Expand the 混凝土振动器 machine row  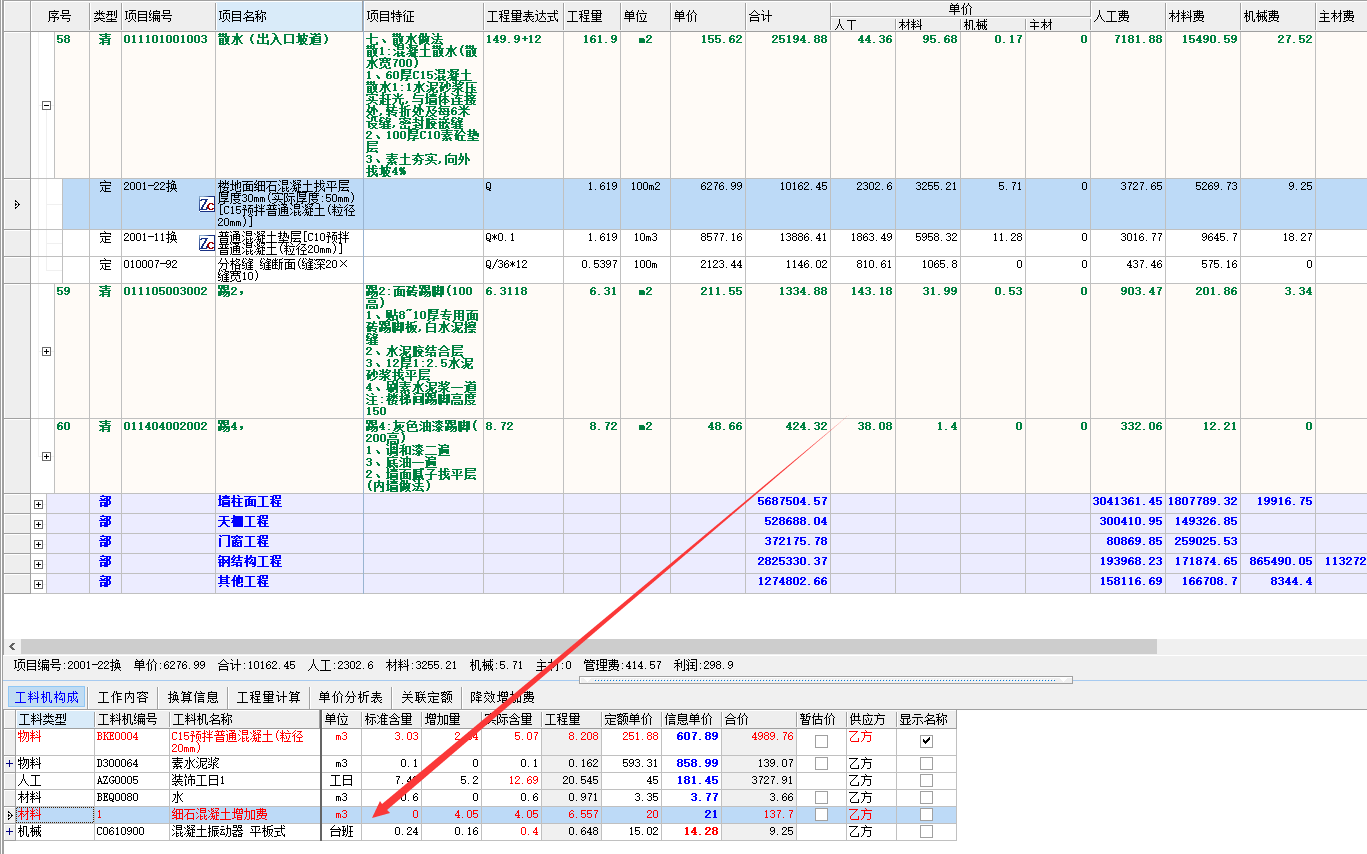10,831
